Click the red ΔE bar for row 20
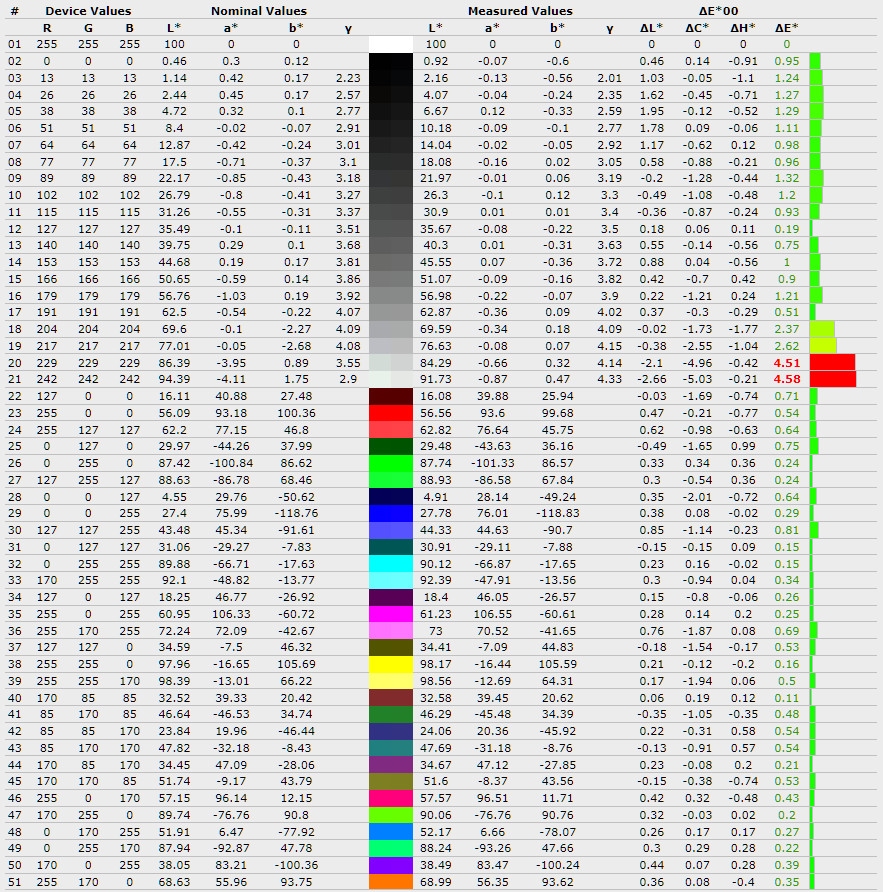This screenshot has width=883, height=892. [x=832, y=362]
